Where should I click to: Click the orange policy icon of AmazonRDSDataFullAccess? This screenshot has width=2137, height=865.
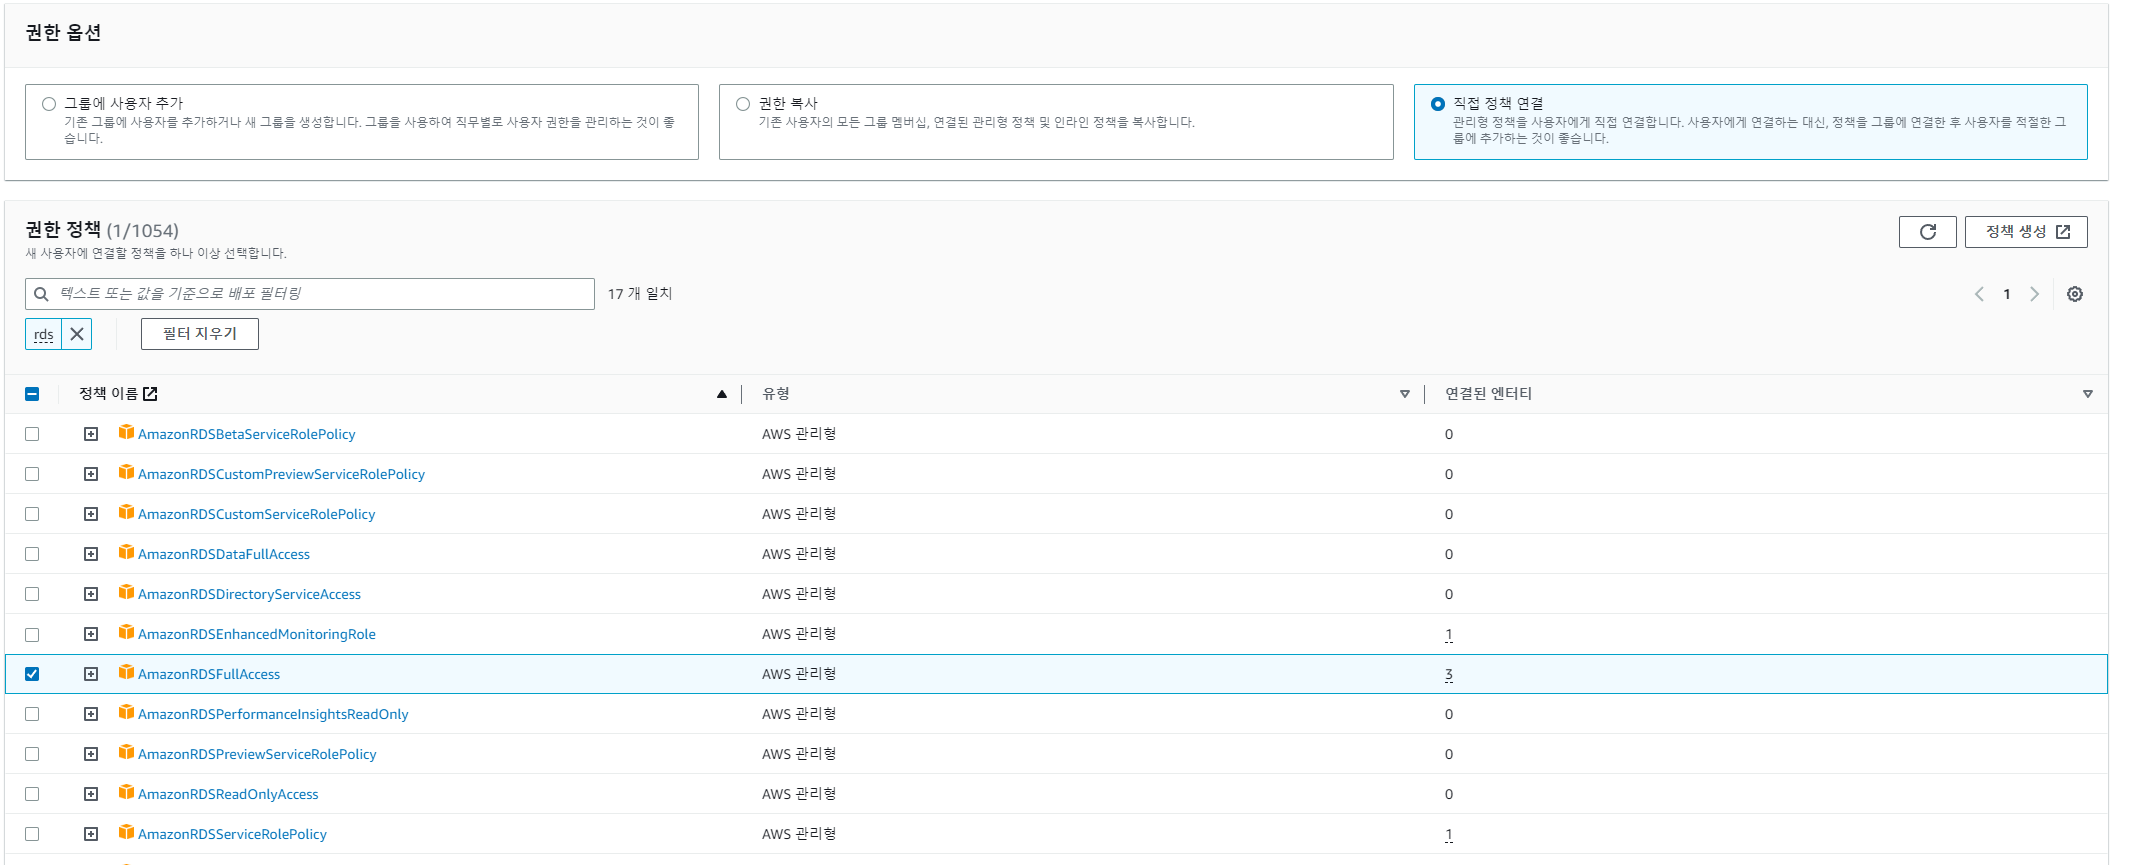tap(126, 552)
